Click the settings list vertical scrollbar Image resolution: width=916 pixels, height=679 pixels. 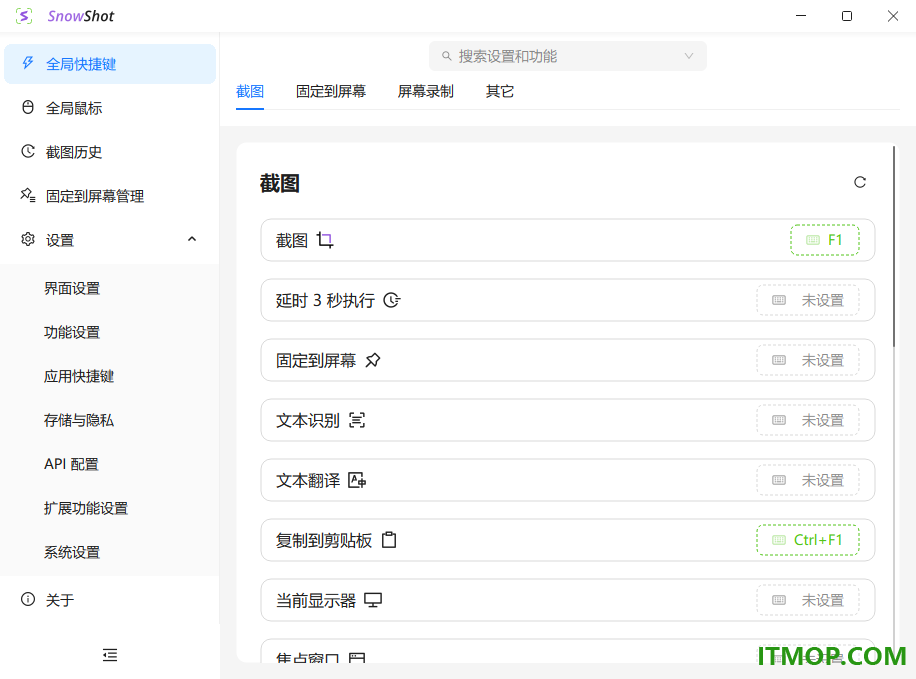[x=893, y=247]
